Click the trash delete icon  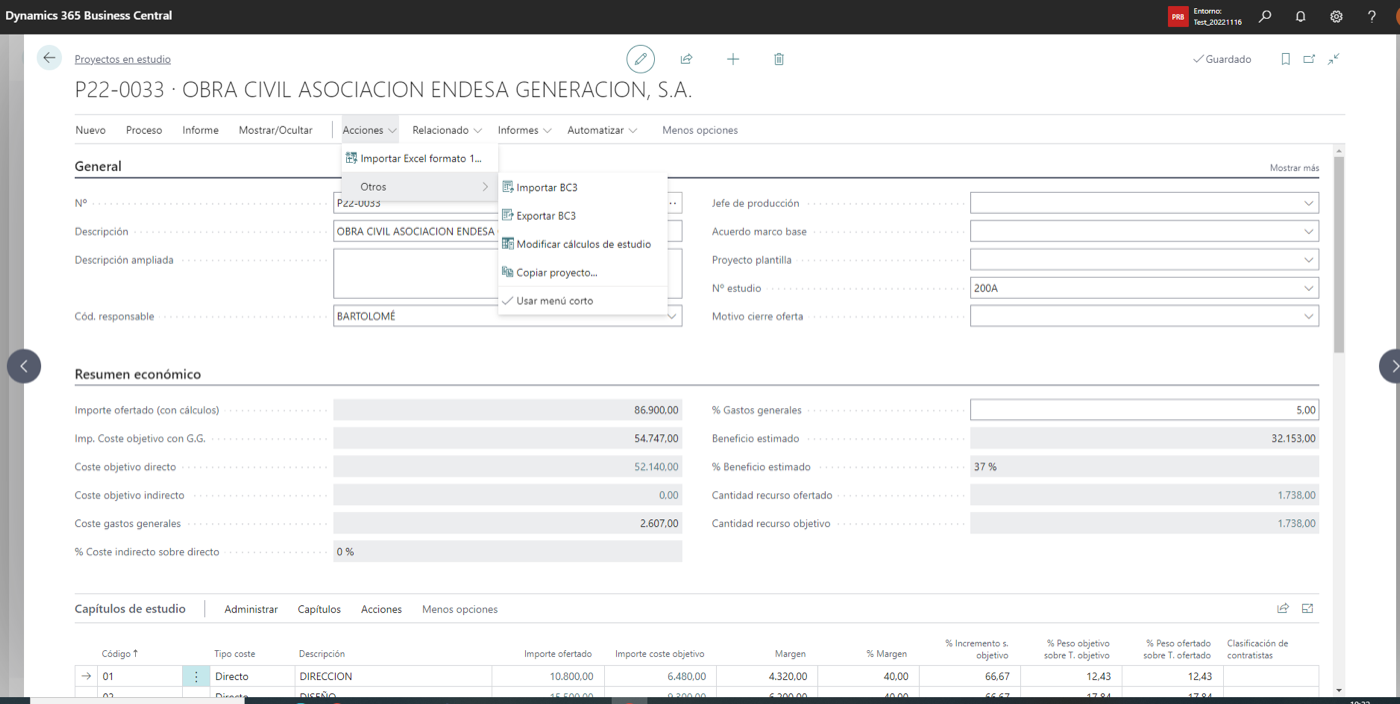[779, 59]
